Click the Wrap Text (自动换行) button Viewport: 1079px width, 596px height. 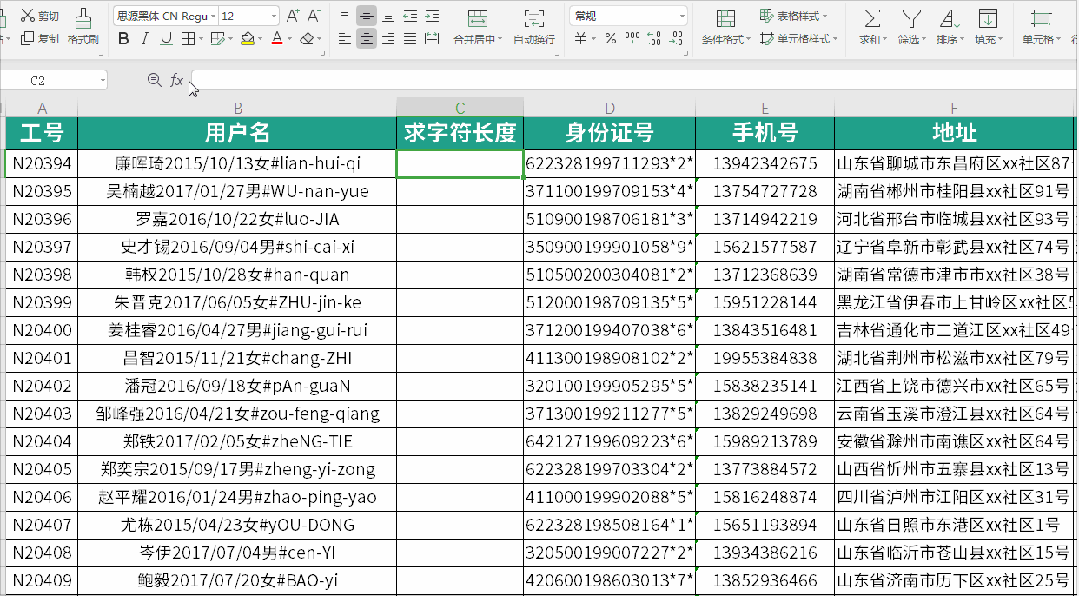(533, 26)
